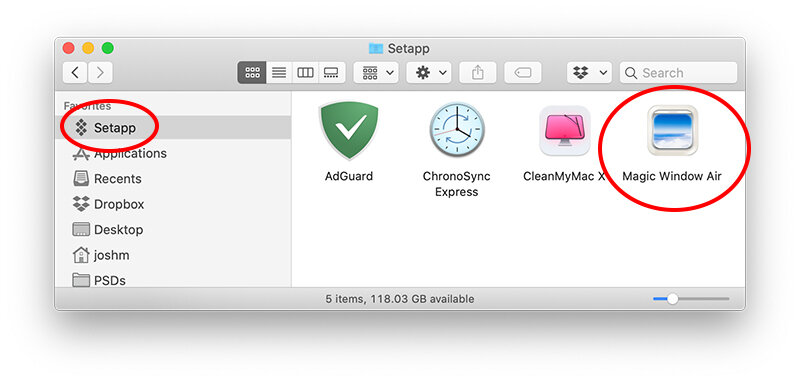800x383 pixels.
Task: Open the group-by arrangement dropdown
Action: [377, 72]
